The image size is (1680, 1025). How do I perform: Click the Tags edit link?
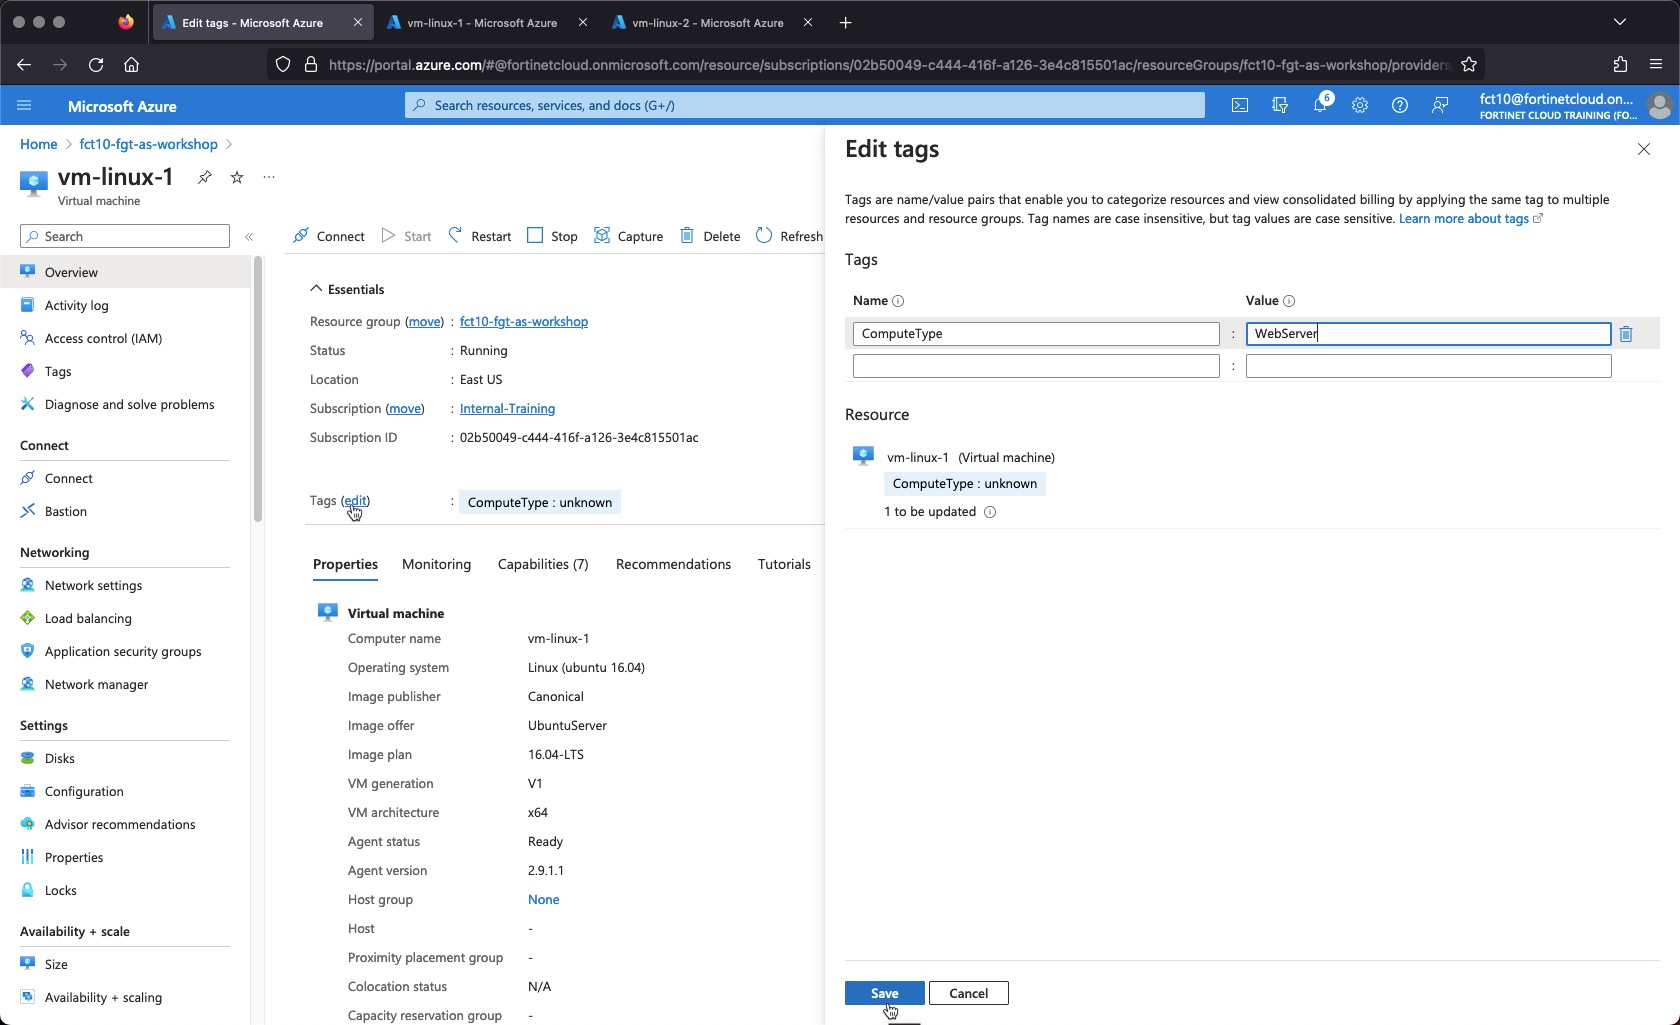click(355, 501)
